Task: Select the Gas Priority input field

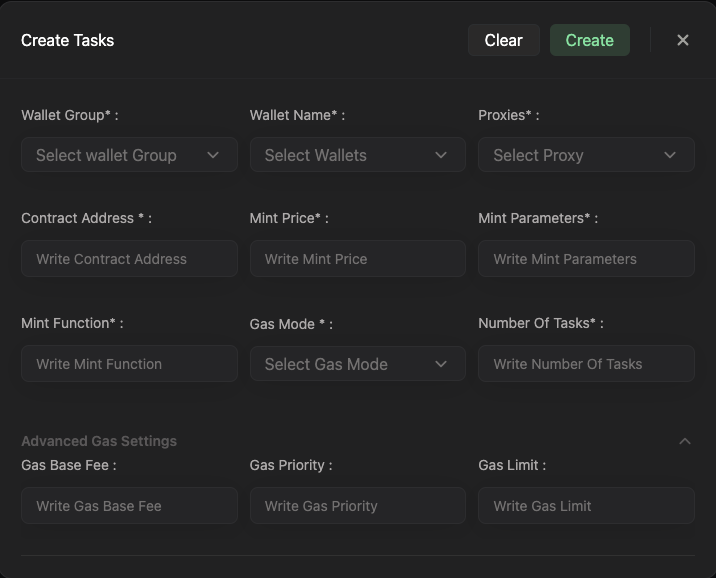Action: click(357, 506)
